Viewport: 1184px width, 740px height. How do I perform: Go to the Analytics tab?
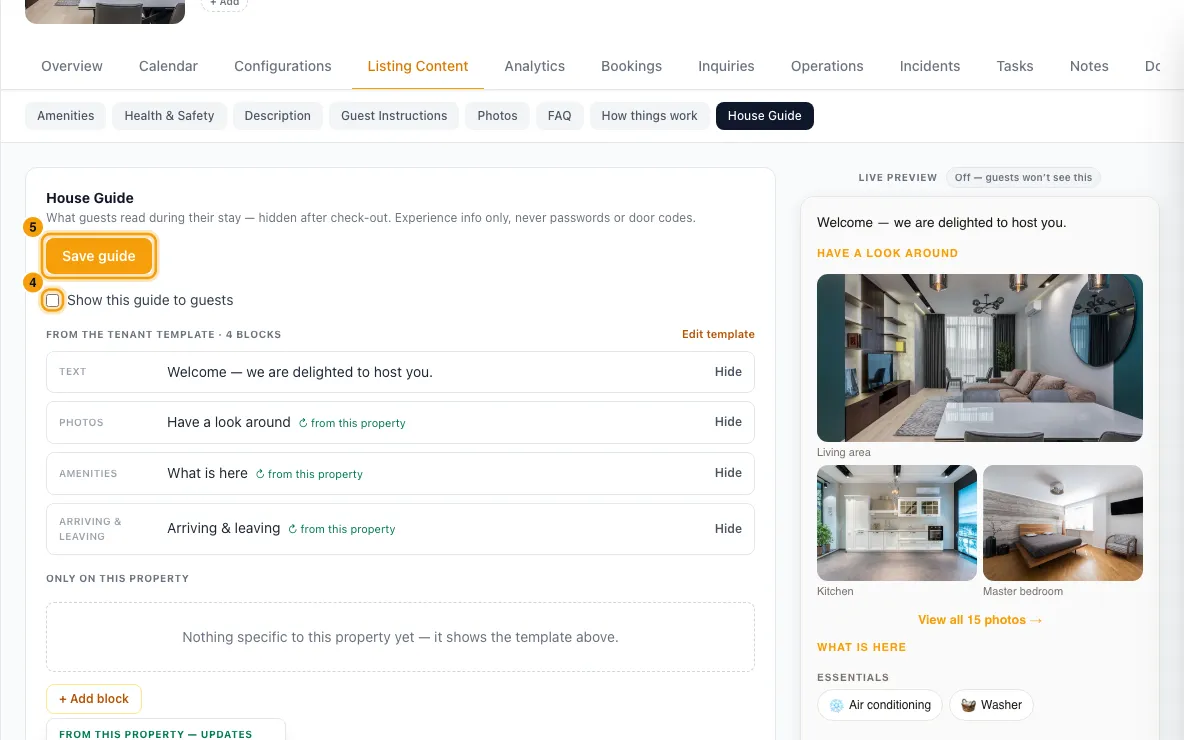point(535,66)
